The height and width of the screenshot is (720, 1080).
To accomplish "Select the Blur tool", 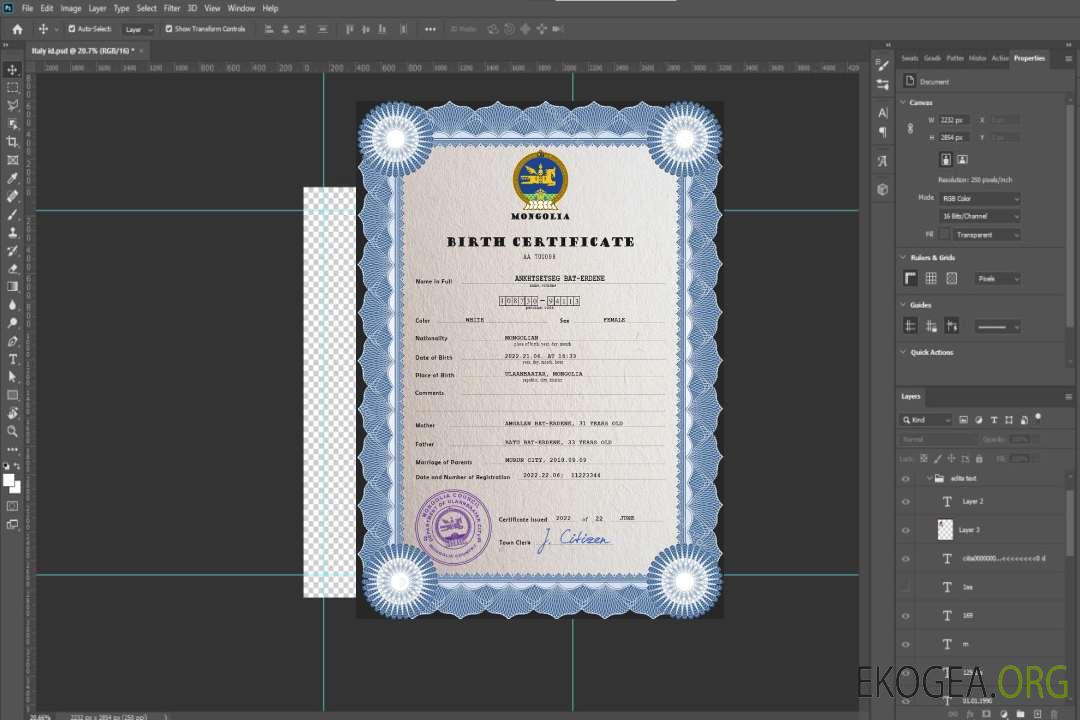I will tap(12, 305).
